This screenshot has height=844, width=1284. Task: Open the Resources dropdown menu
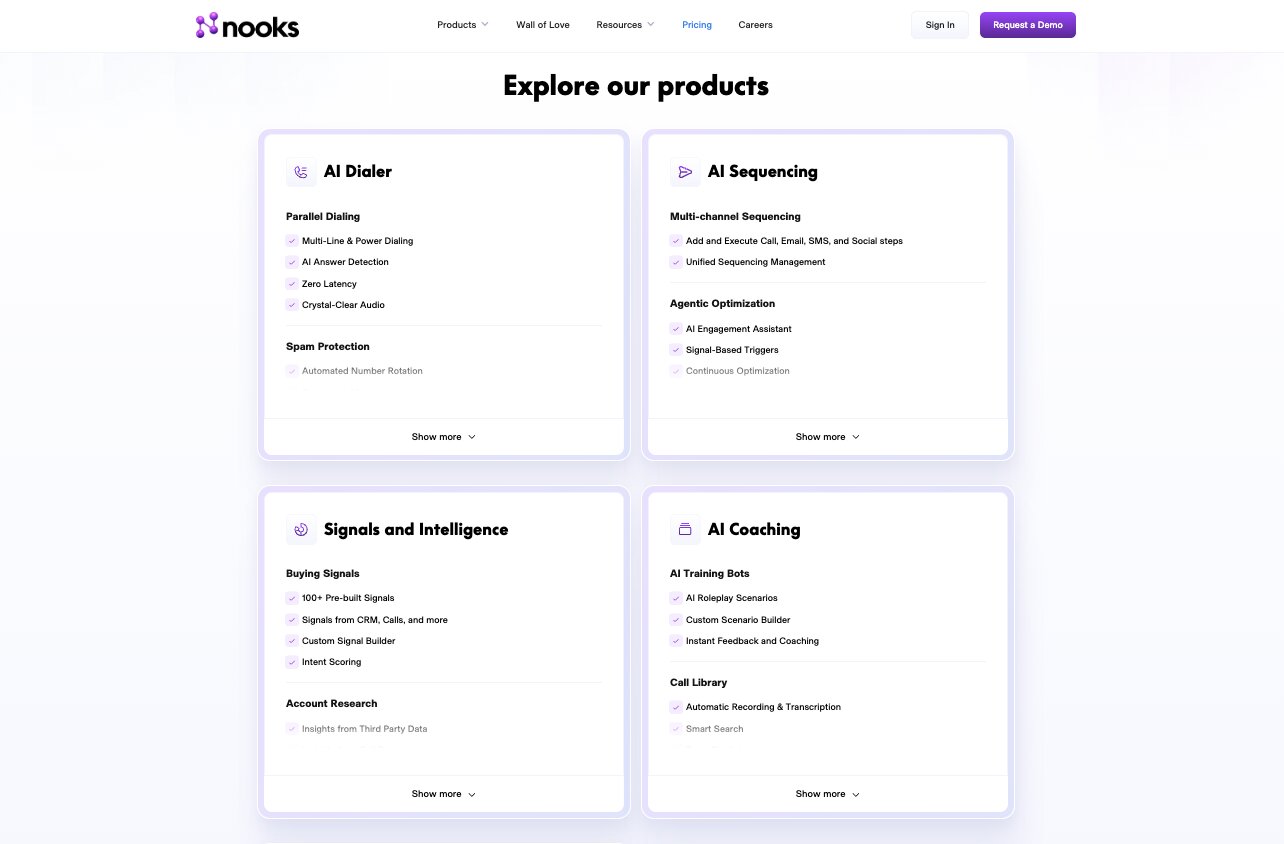coord(625,24)
